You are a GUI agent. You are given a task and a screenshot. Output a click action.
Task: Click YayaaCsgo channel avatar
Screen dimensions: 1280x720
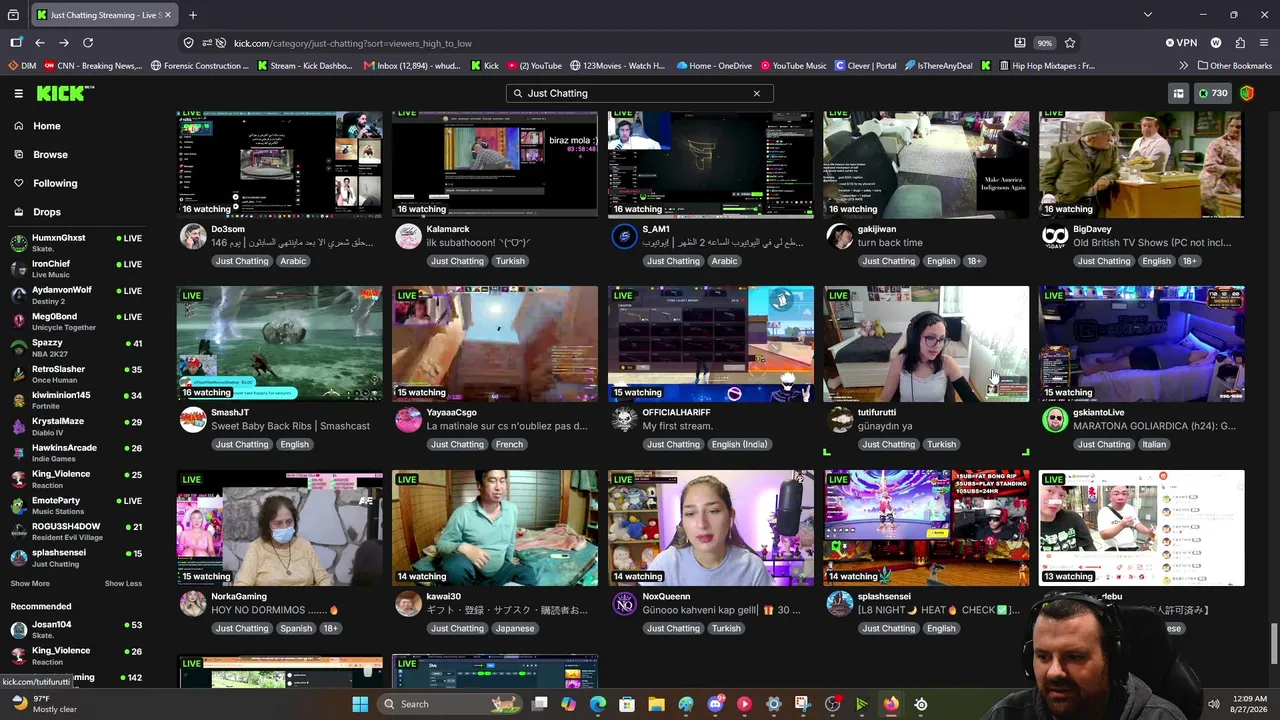408,420
